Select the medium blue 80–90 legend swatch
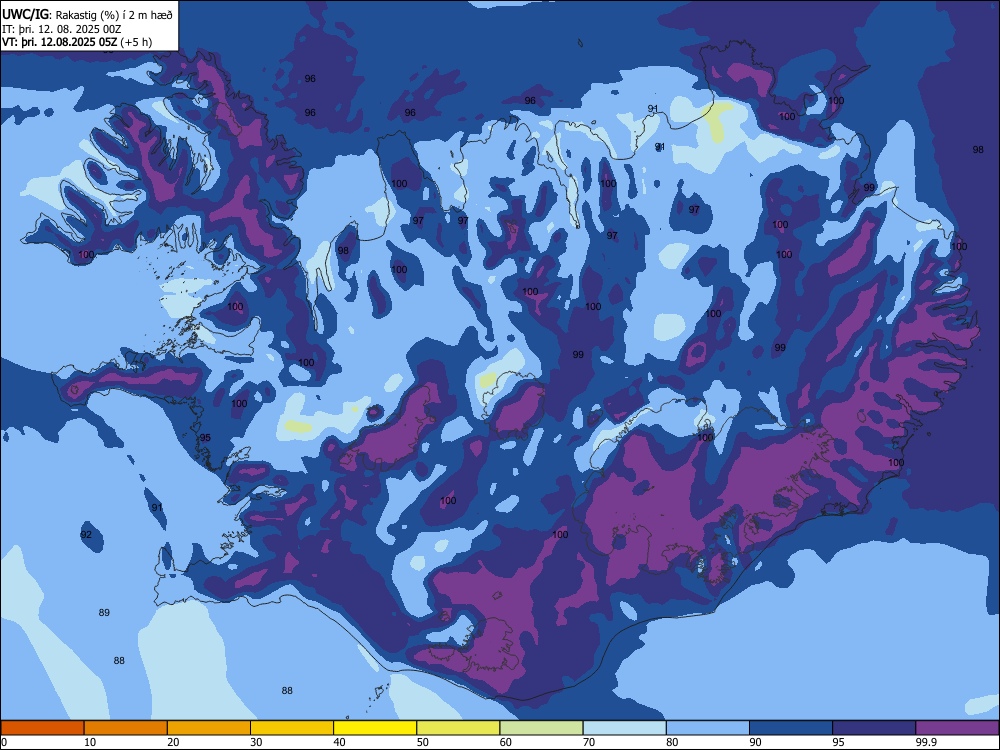The image size is (1000, 750). click(x=707, y=728)
